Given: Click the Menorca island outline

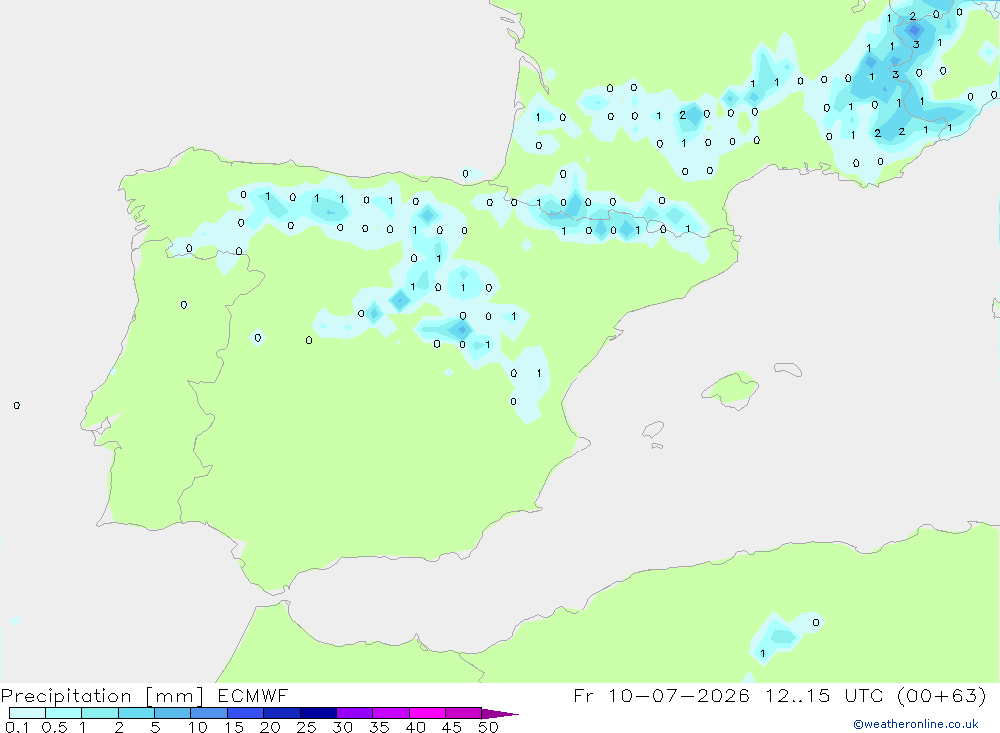Looking at the screenshot, I should [788, 369].
